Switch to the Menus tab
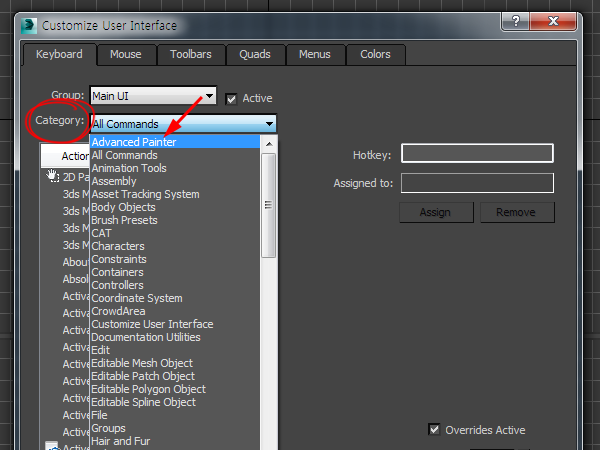The width and height of the screenshot is (600, 450). pos(315,54)
